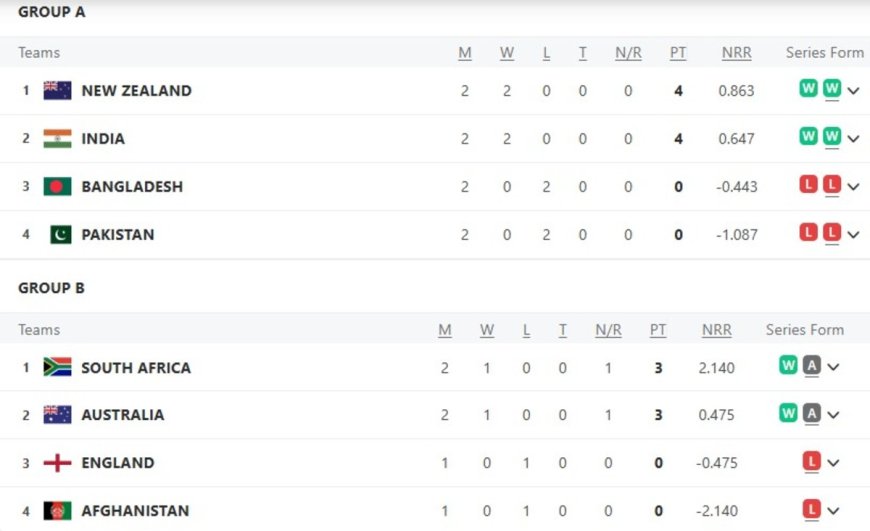Expand South Africa series form chevron
870x531 pixels.
point(833,368)
